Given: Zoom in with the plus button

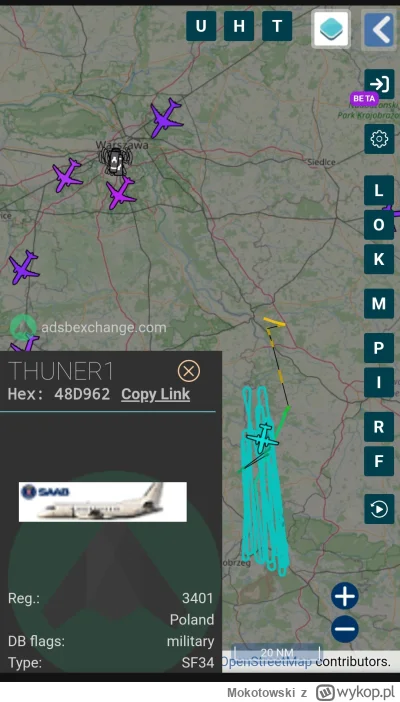Looking at the screenshot, I should pos(345,596).
